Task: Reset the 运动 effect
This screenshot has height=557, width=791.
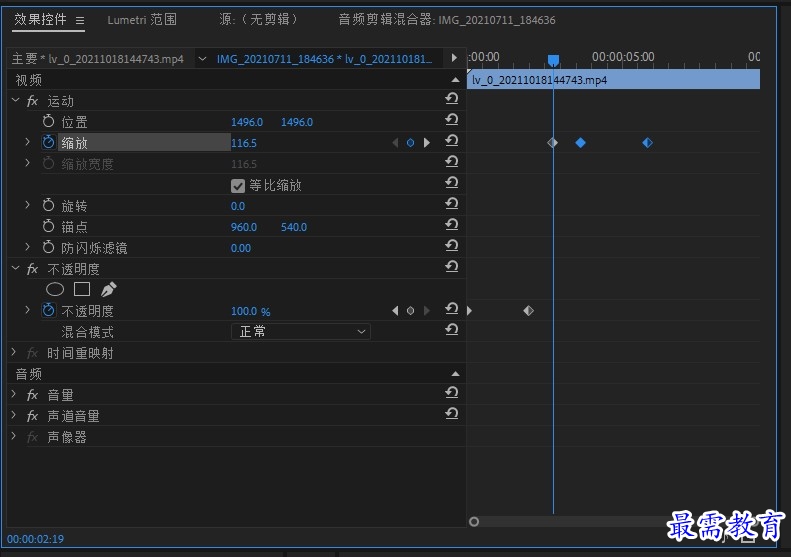Action: pyautogui.click(x=452, y=99)
